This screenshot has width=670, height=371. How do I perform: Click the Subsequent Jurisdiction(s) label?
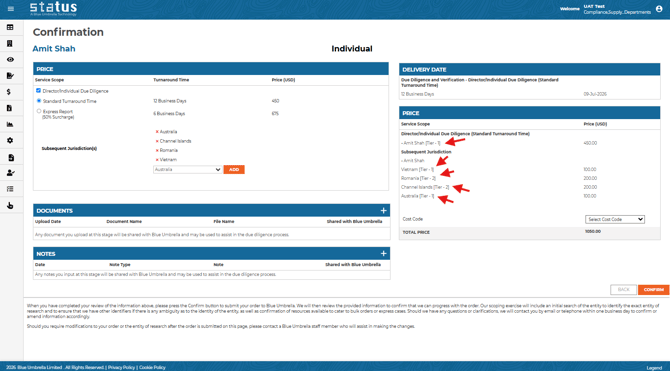coord(69,149)
